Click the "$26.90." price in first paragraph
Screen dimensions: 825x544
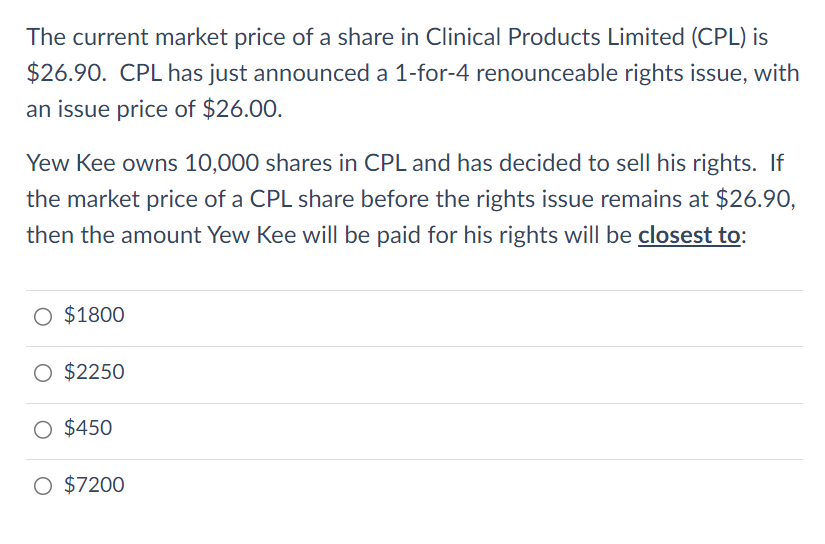tap(67, 73)
